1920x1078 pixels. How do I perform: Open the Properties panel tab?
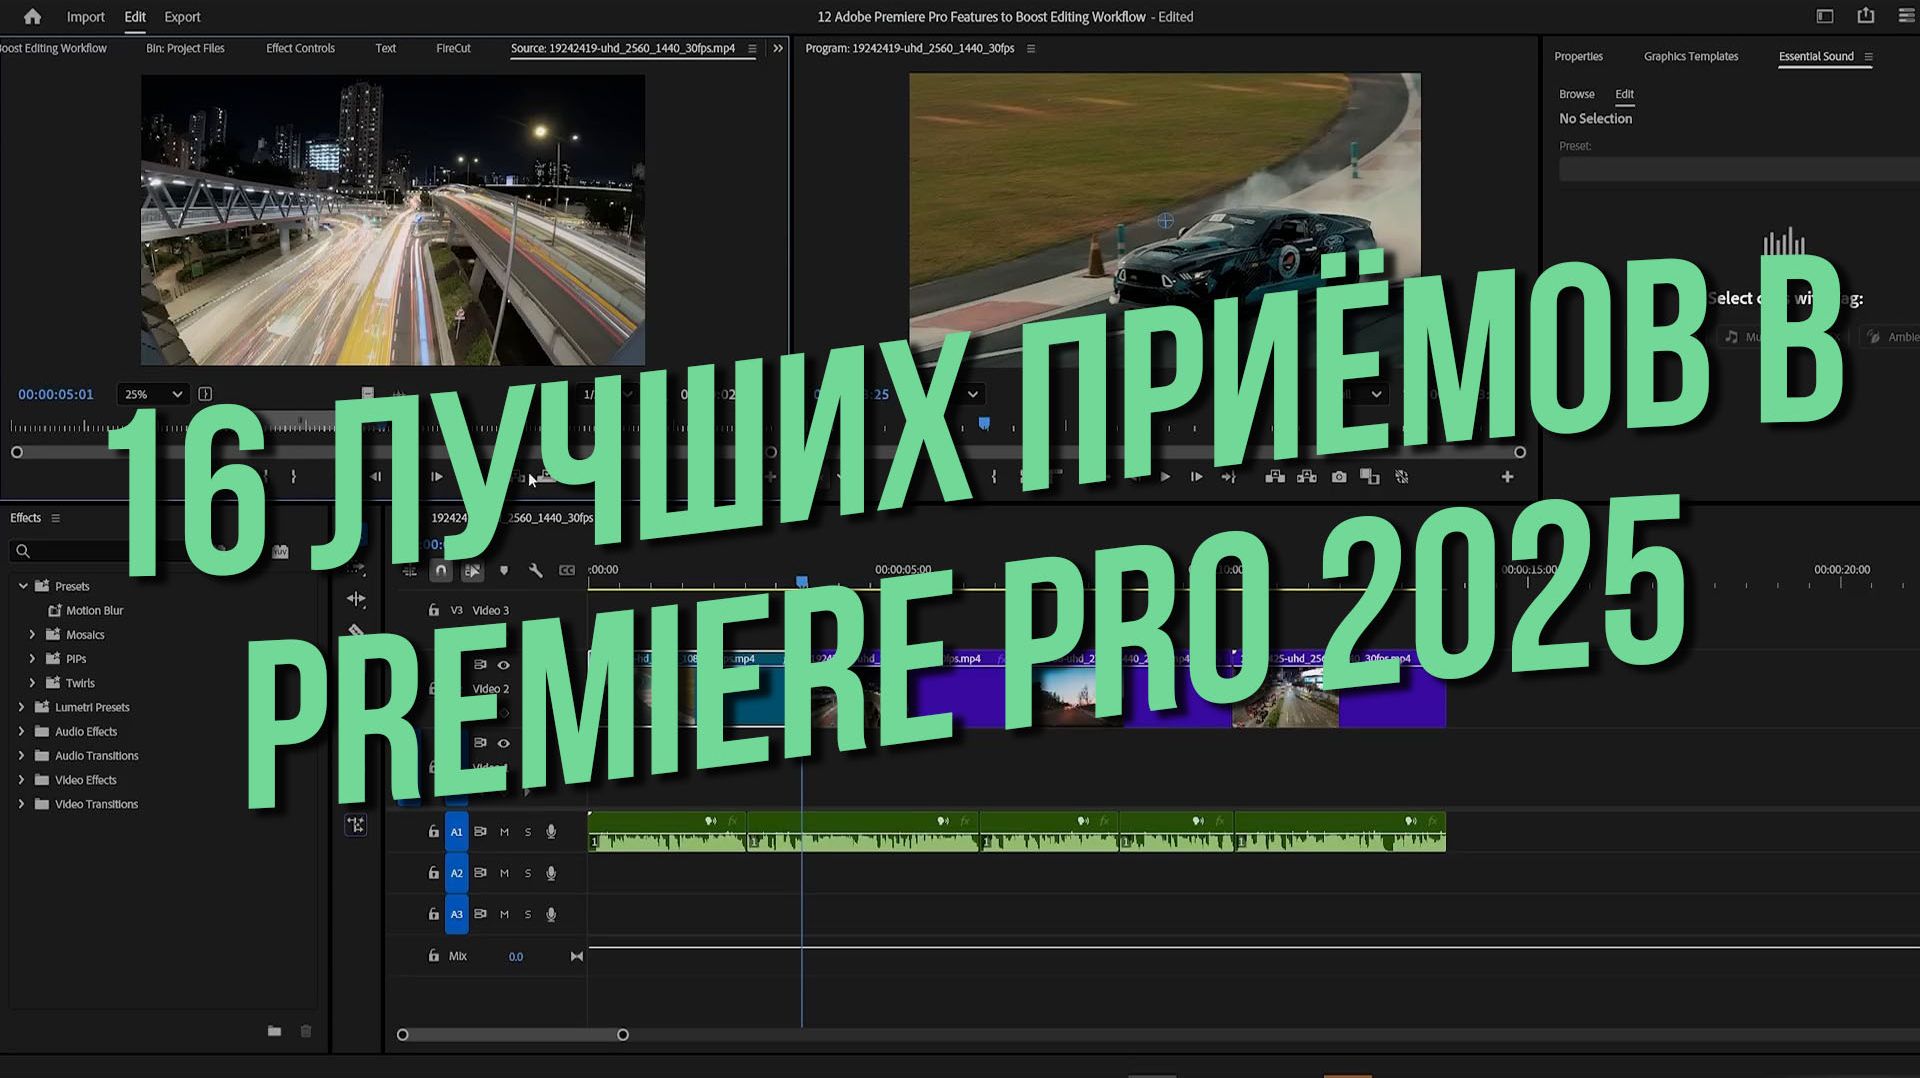1578,56
